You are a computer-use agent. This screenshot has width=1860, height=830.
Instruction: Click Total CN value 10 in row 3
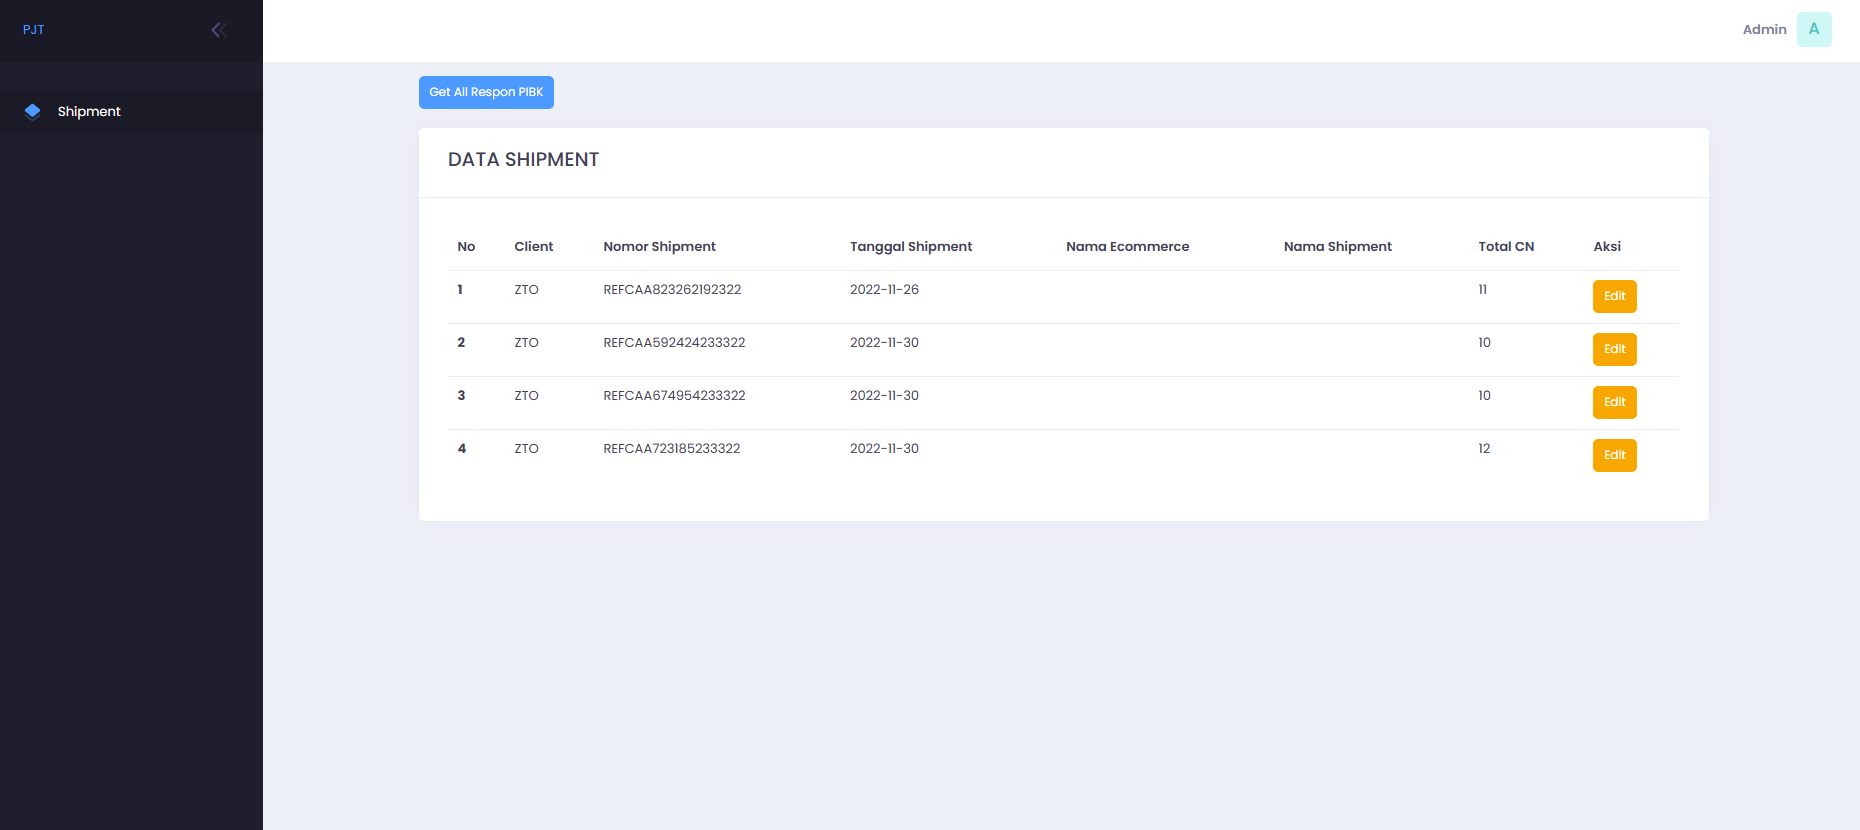[x=1484, y=396]
